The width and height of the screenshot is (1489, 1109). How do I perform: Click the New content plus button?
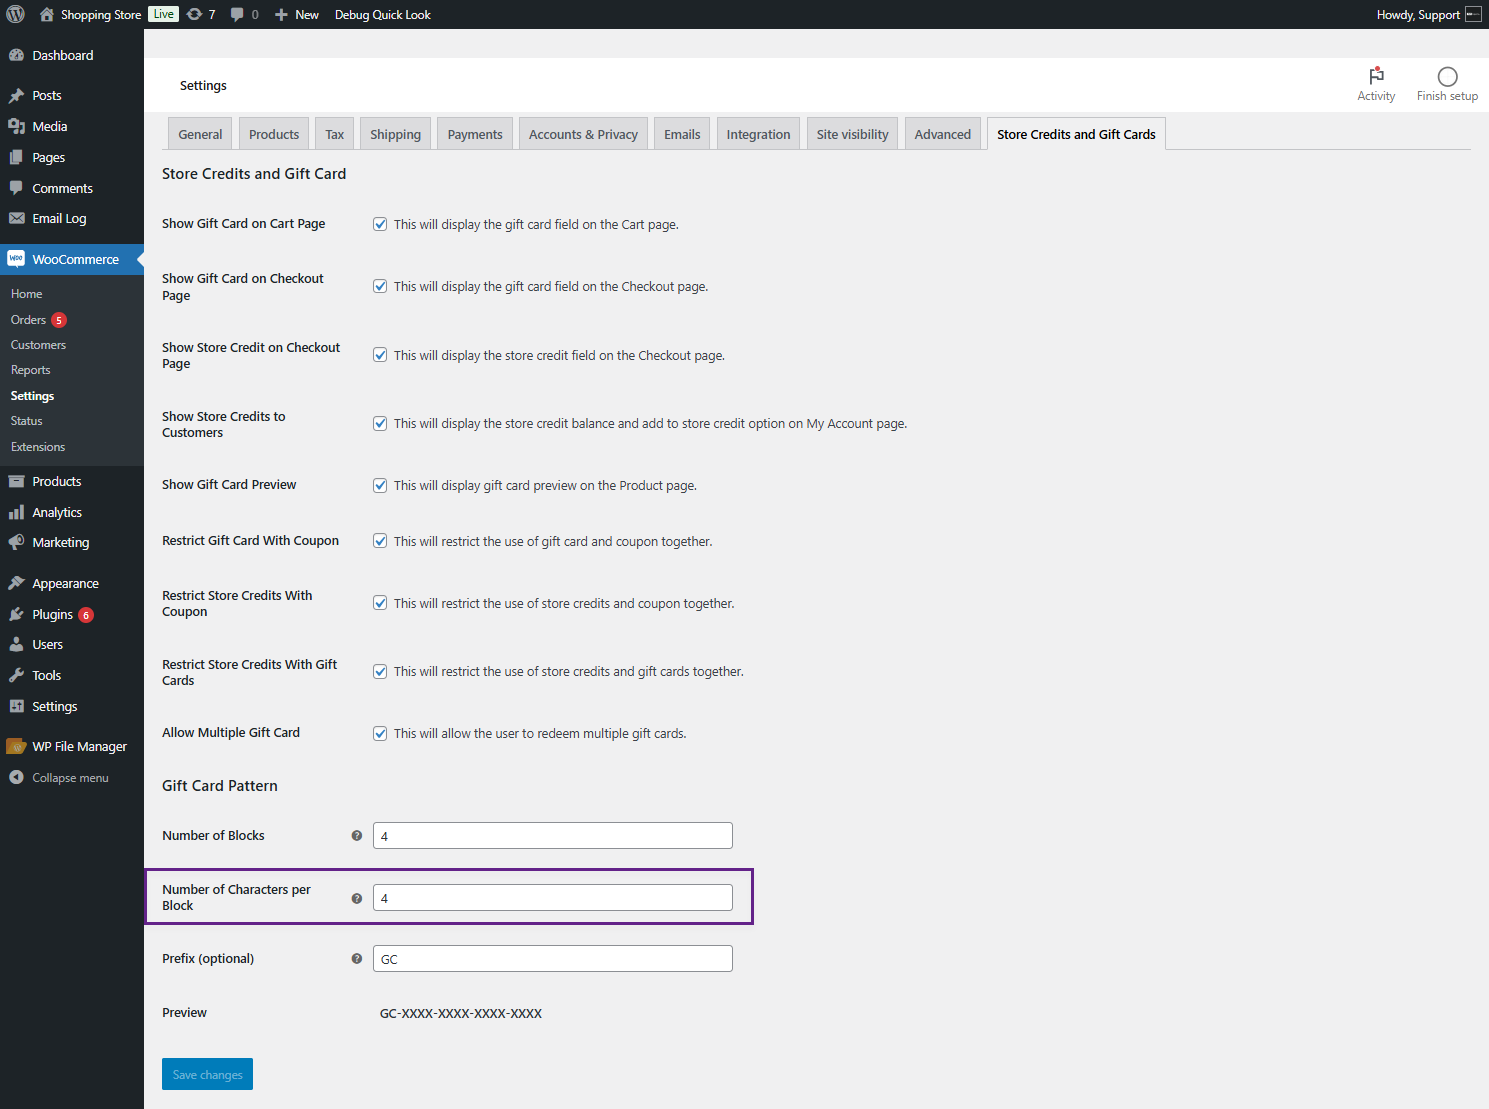[x=297, y=14]
